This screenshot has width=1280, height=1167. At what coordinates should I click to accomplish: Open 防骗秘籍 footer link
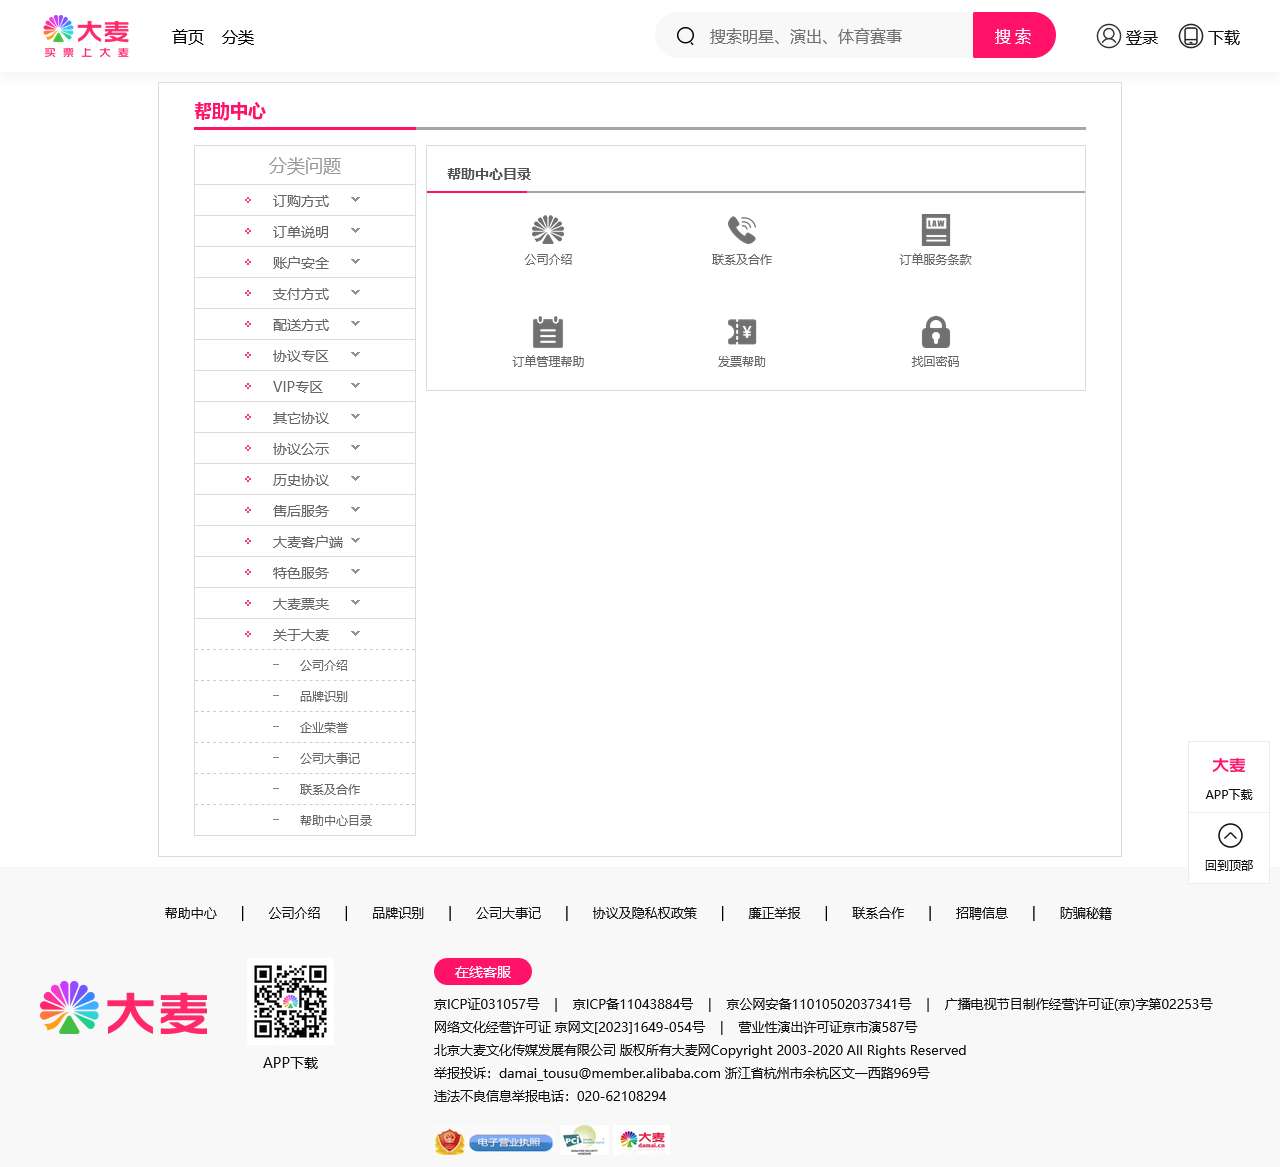[x=1086, y=913]
